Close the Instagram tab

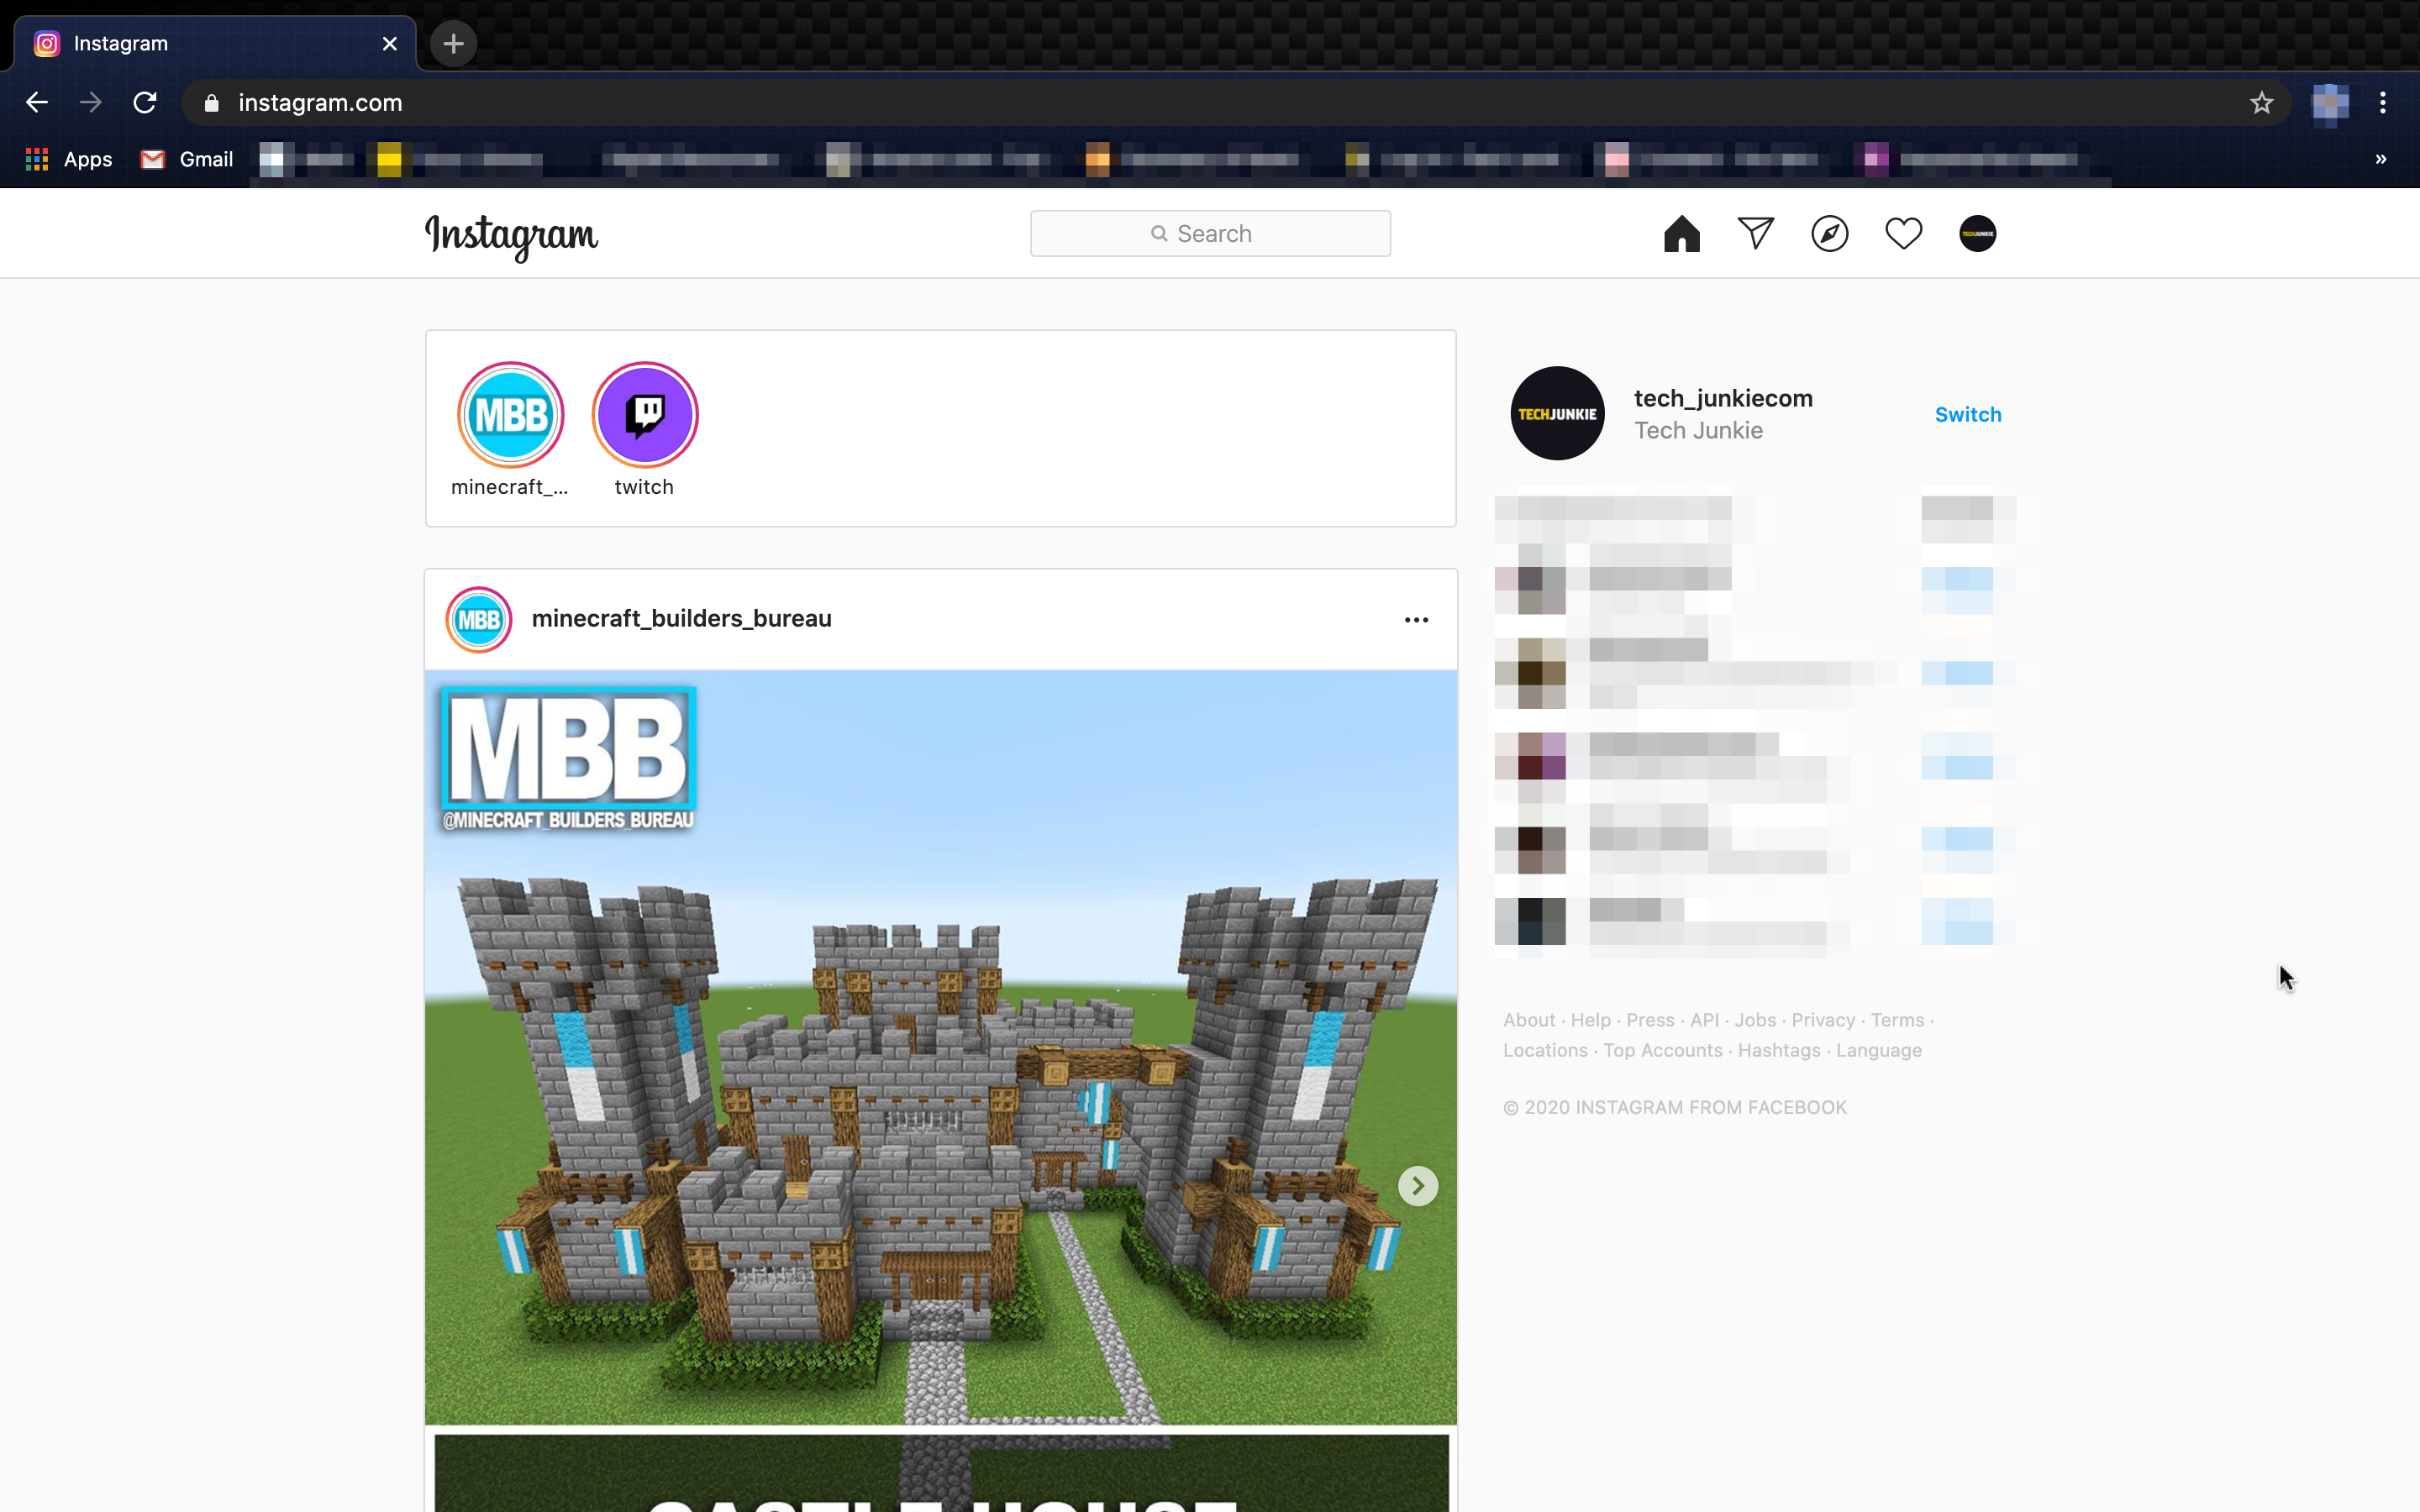pyautogui.click(x=390, y=44)
